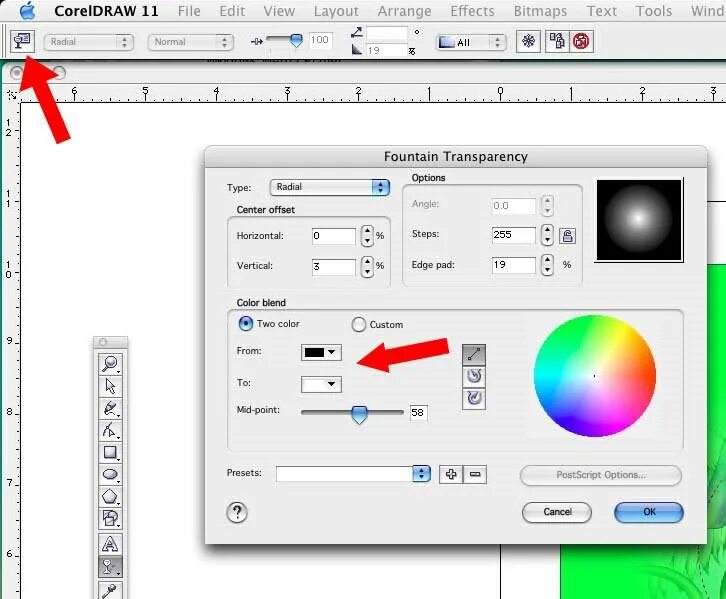Image resolution: width=726 pixels, height=599 pixels.
Task: Open property bar Radial transparency type dropdown
Action: click(x=89, y=42)
